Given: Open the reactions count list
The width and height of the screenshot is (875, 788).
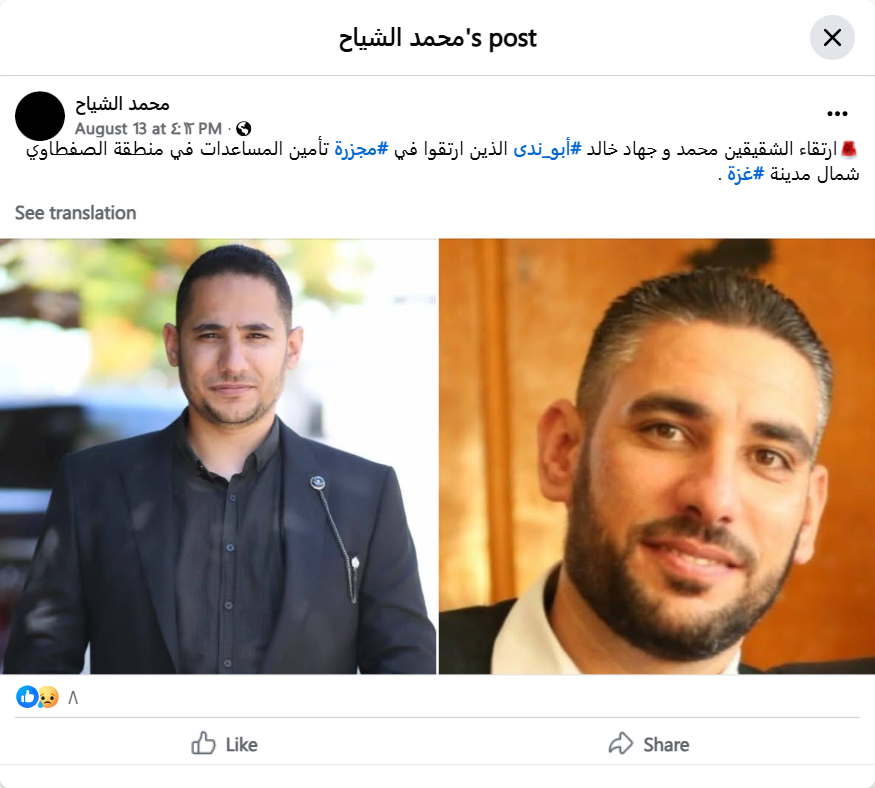Looking at the screenshot, I should pyautogui.click(x=73, y=698).
